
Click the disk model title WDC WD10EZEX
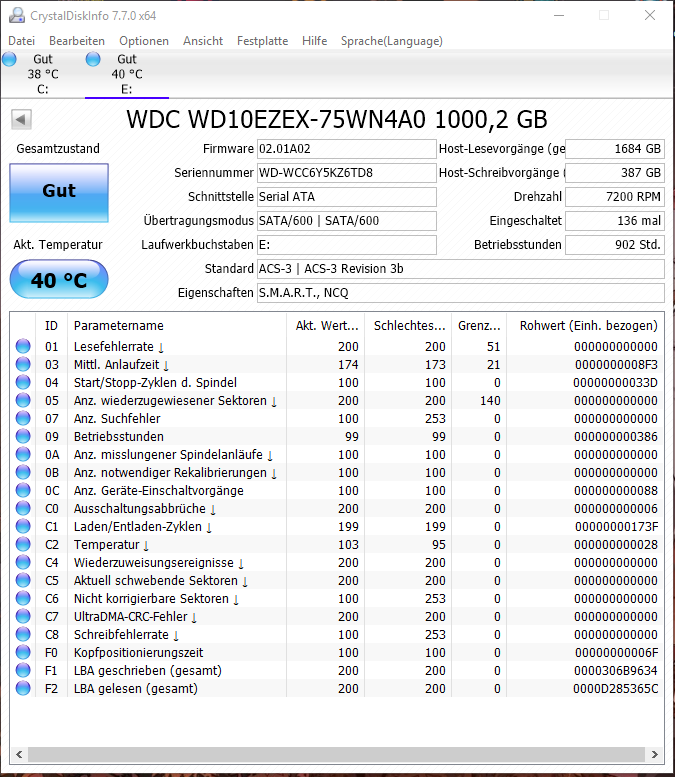tap(337, 119)
